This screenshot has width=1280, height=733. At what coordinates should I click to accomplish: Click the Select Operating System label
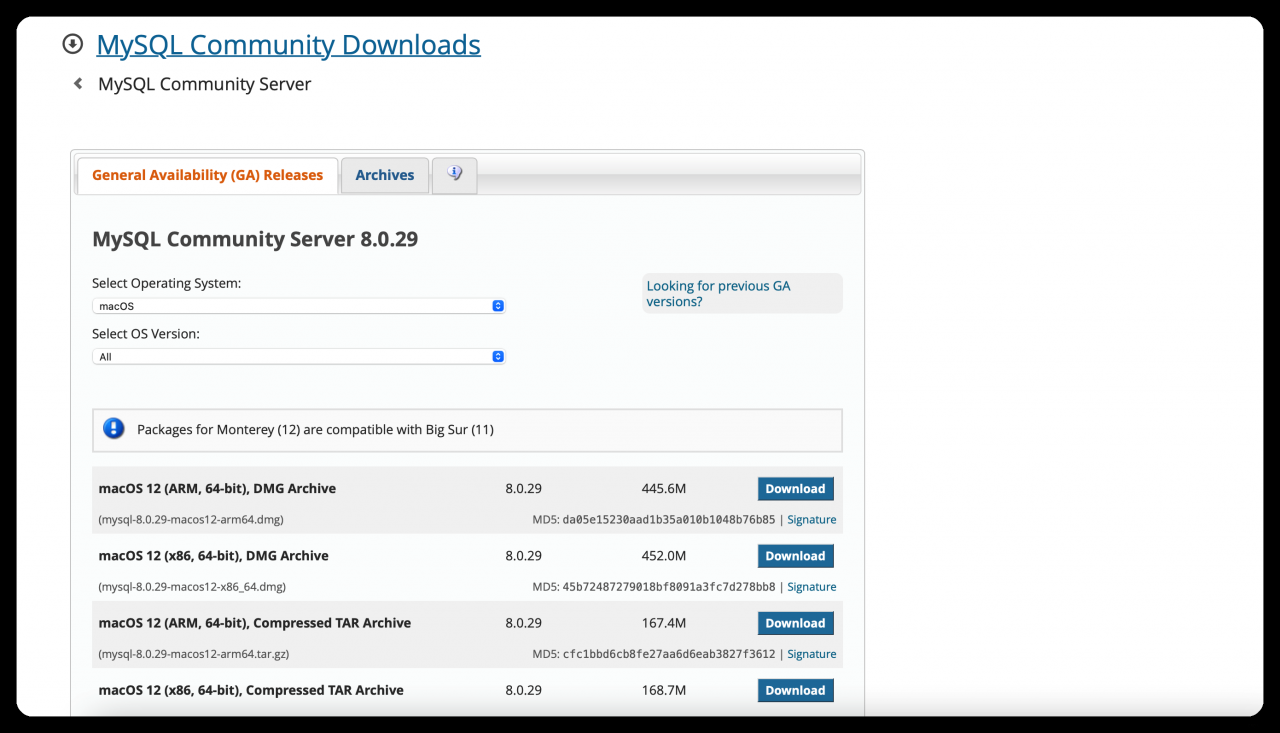166,284
